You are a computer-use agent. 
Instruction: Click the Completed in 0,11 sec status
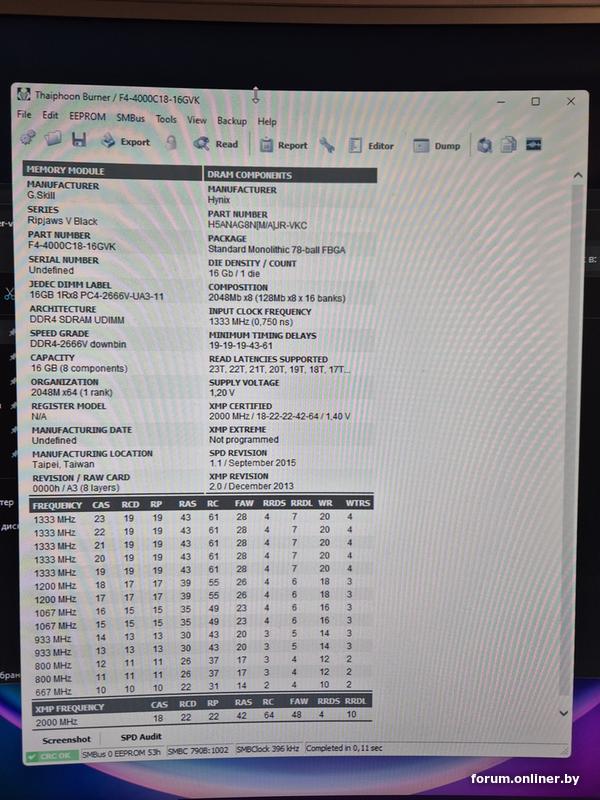(343, 748)
